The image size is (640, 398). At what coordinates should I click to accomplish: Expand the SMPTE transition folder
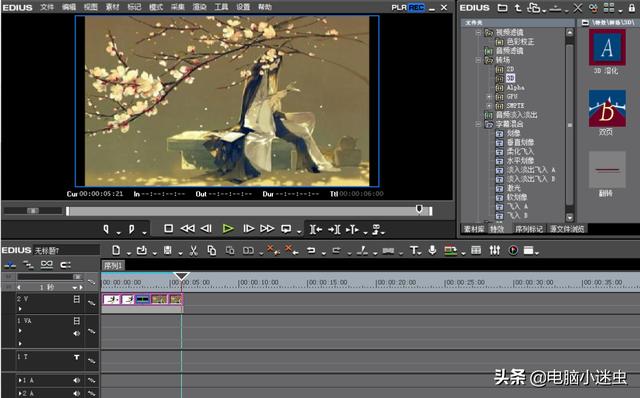point(489,106)
